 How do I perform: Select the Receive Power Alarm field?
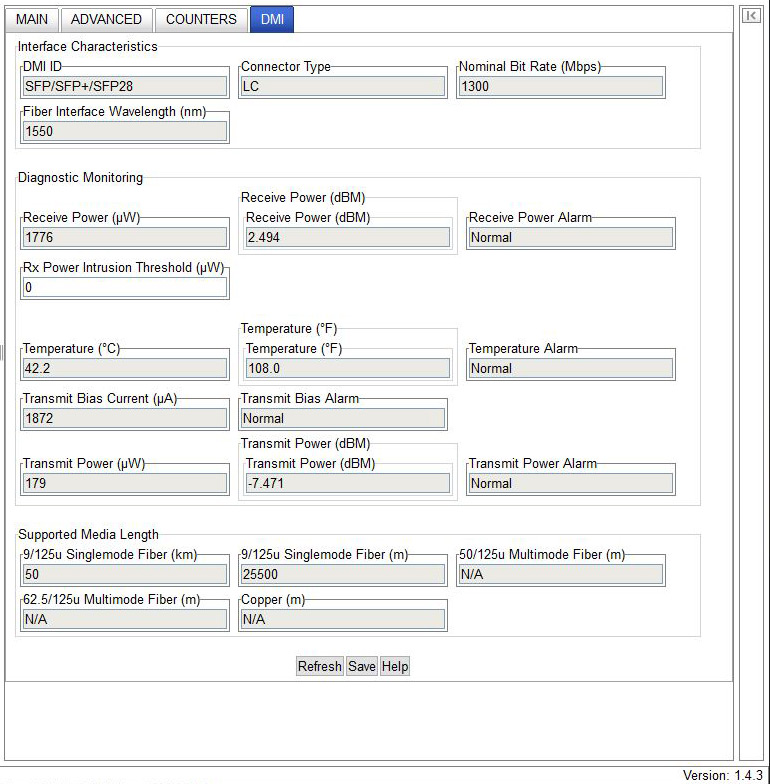click(570, 237)
